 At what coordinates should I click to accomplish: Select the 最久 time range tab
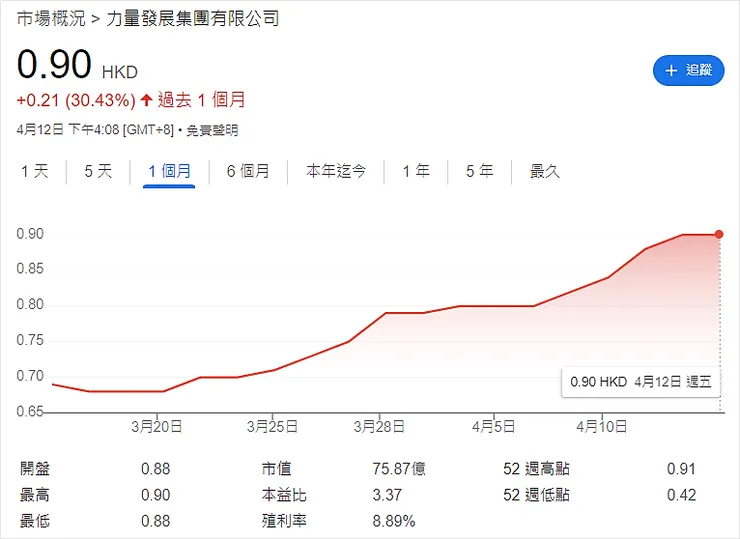pyautogui.click(x=544, y=171)
